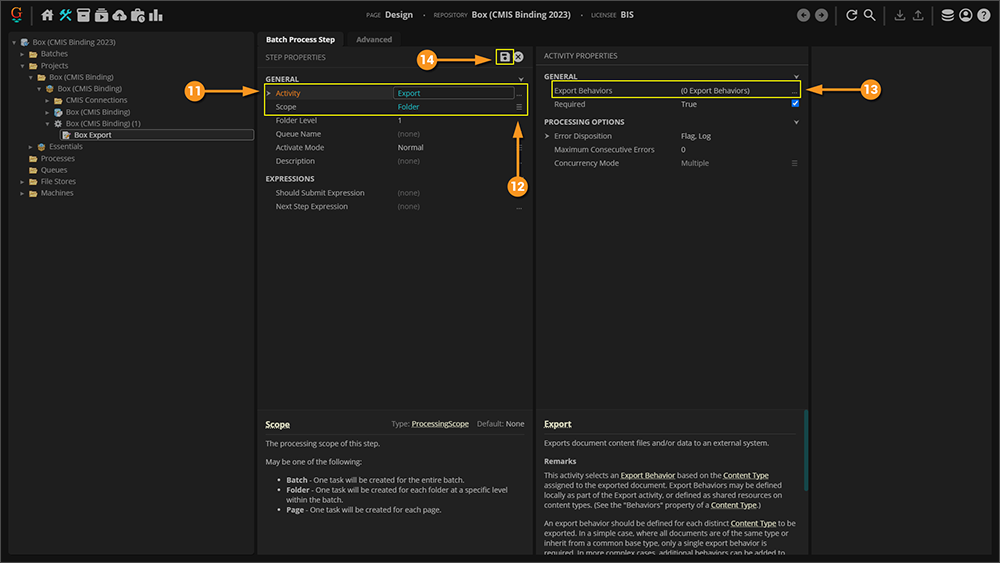Toggle the Required checkbox
Viewport: 1000px width, 563px height.
[x=795, y=104]
